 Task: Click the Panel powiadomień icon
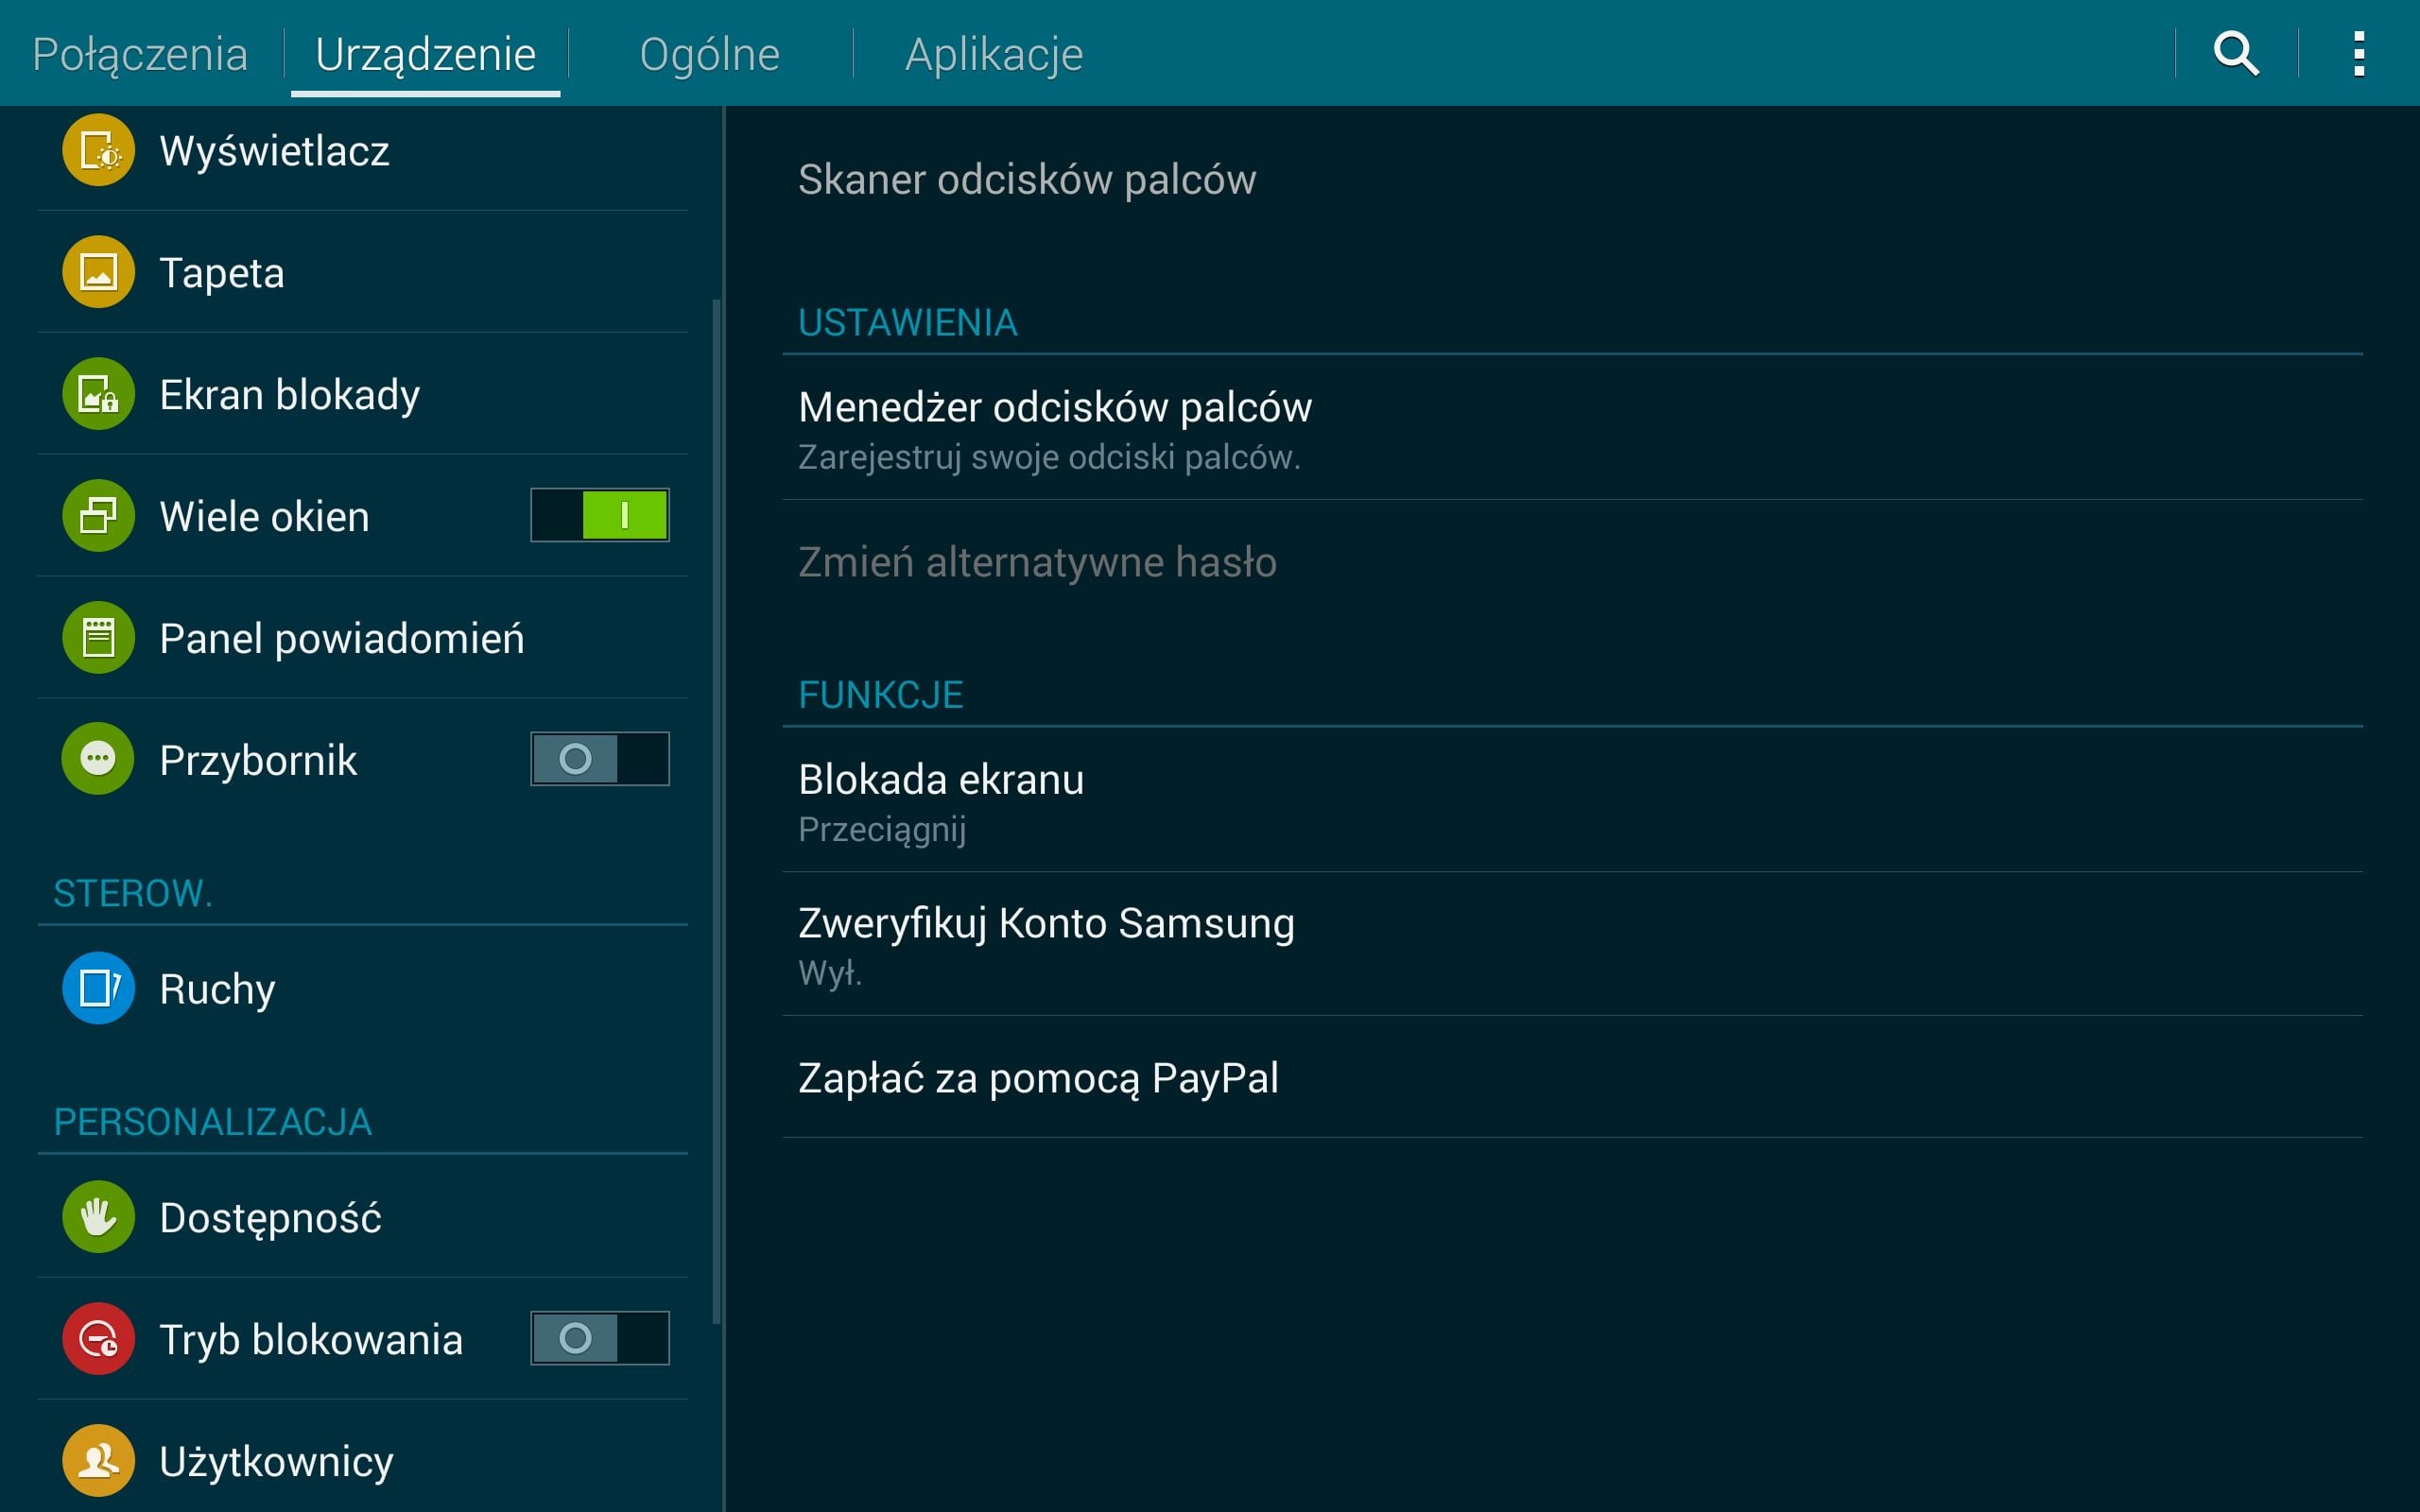(x=98, y=638)
